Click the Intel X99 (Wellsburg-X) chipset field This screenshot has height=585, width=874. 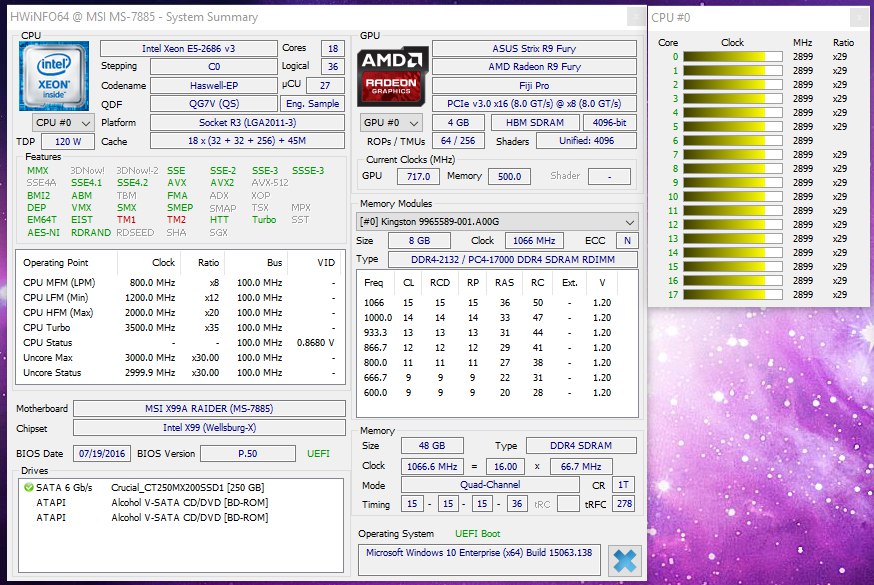209,428
